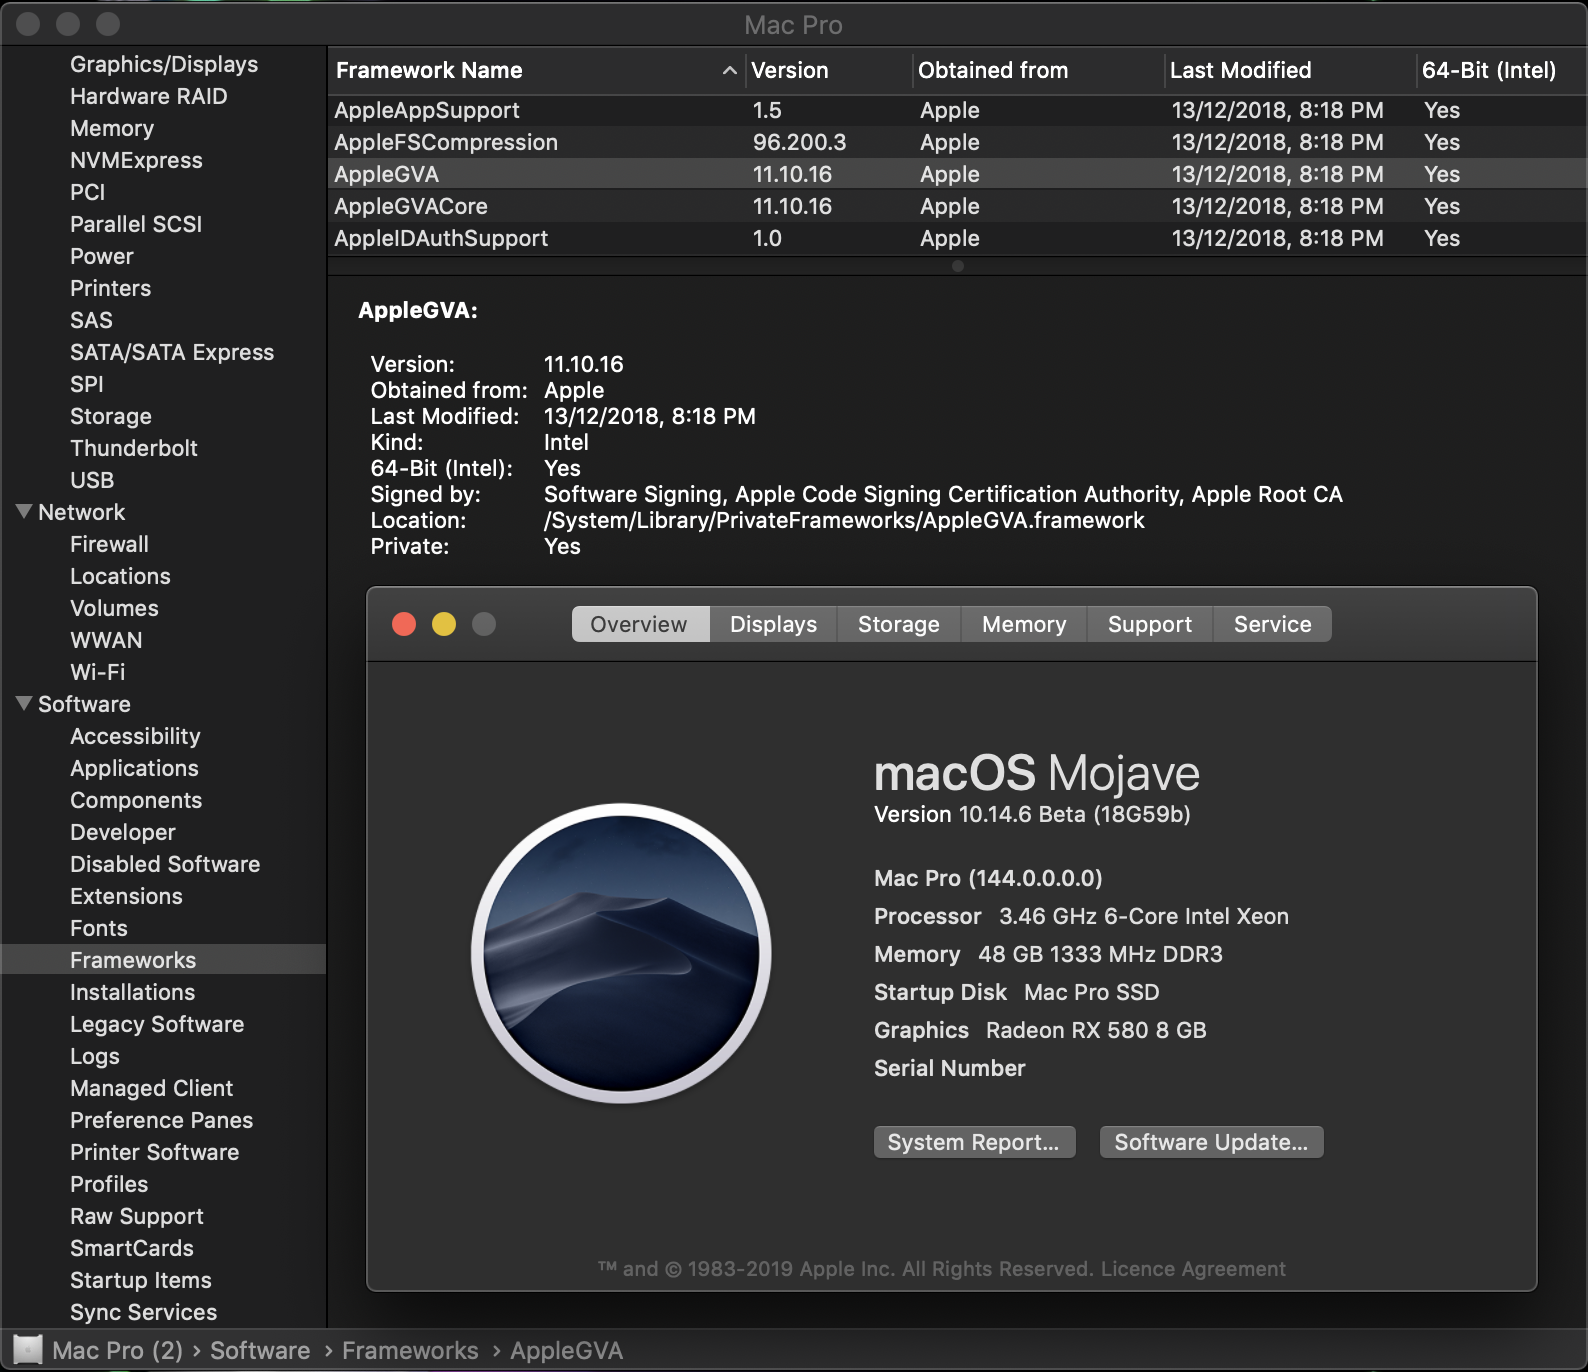Click AppleGVA in the bottom path bar

coord(566,1351)
